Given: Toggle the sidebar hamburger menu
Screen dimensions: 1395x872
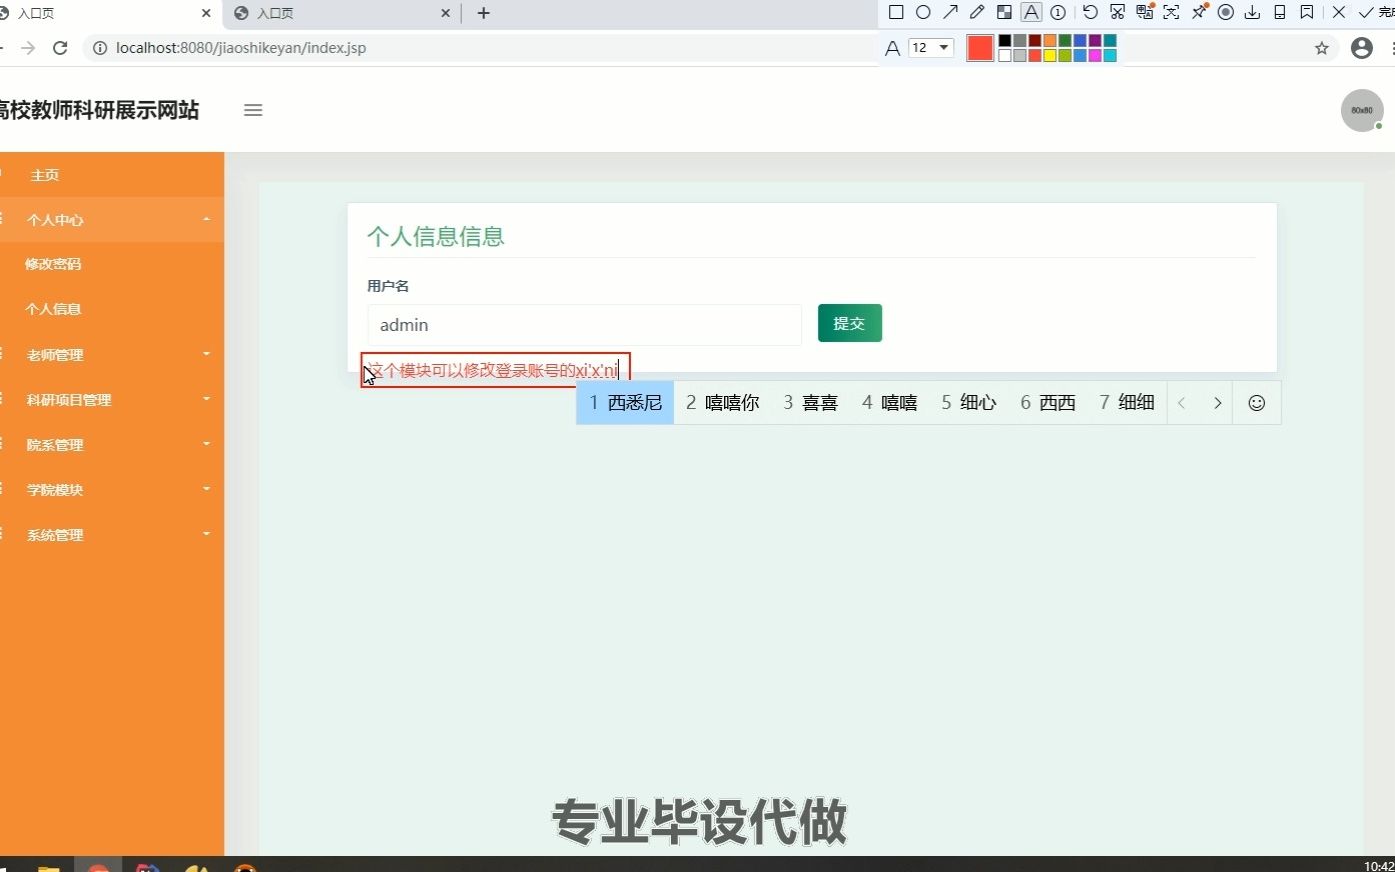Looking at the screenshot, I should click(253, 110).
